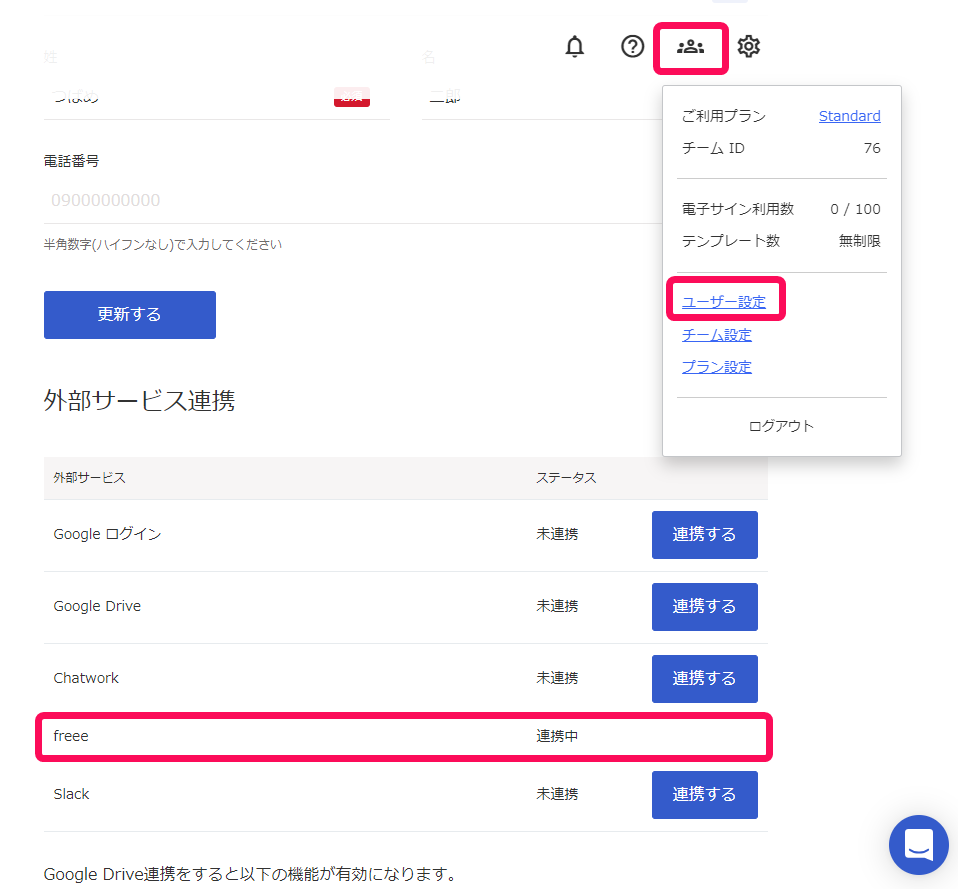Viewport: 958px width, 889px height.
Task: Click the 更新する button
Action: (x=130, y=315)
